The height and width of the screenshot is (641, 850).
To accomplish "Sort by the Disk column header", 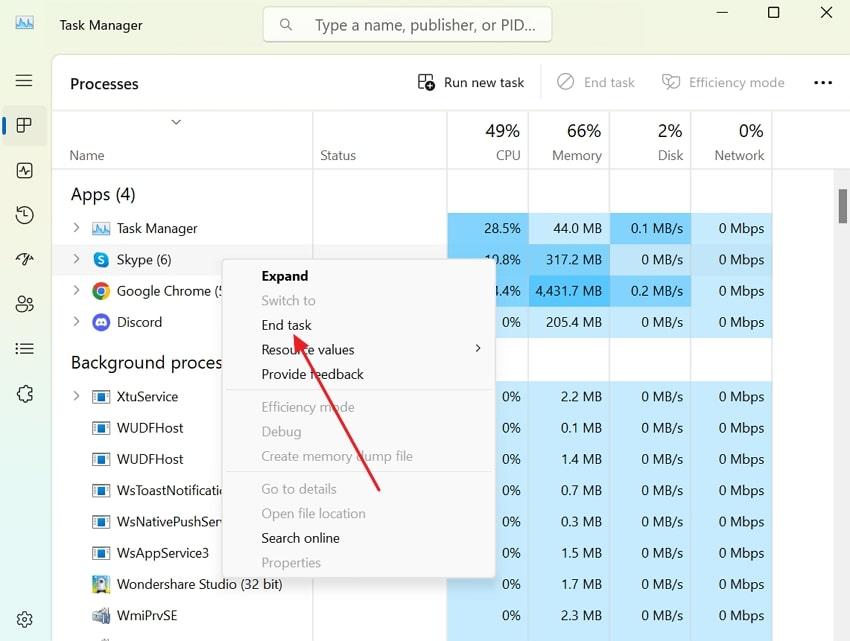I will click(650, 141).
